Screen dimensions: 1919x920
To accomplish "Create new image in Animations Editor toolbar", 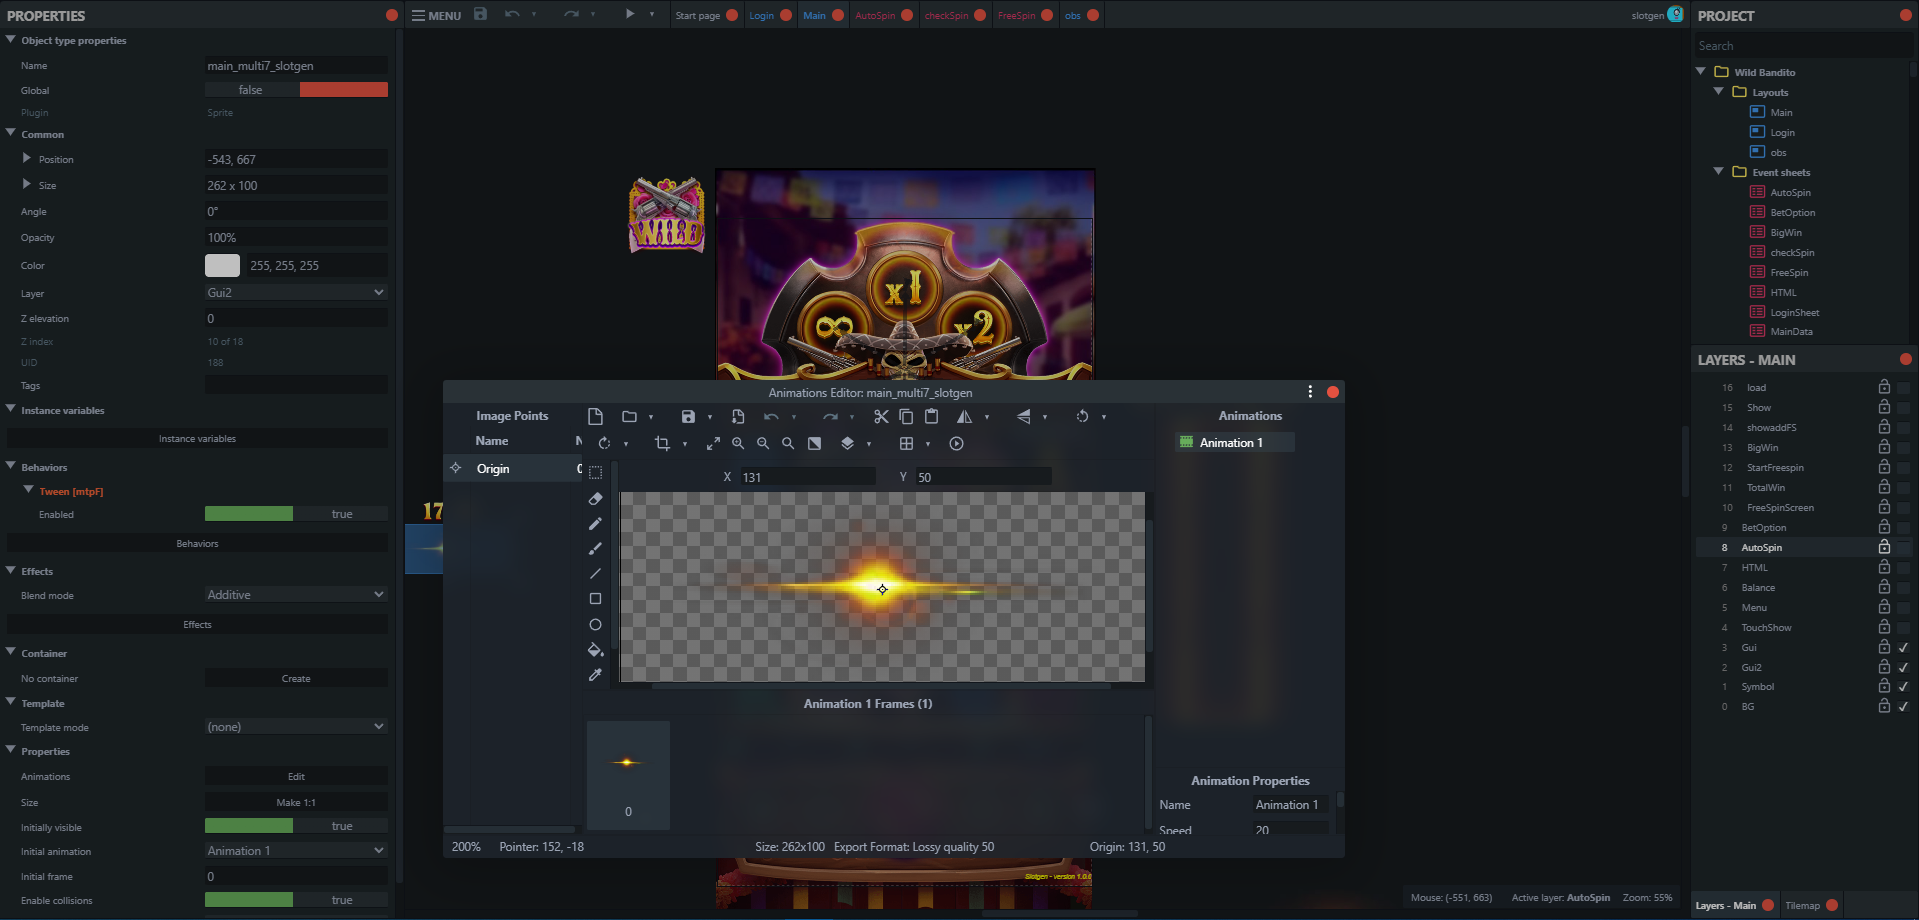I will click(x=595, y=417).
